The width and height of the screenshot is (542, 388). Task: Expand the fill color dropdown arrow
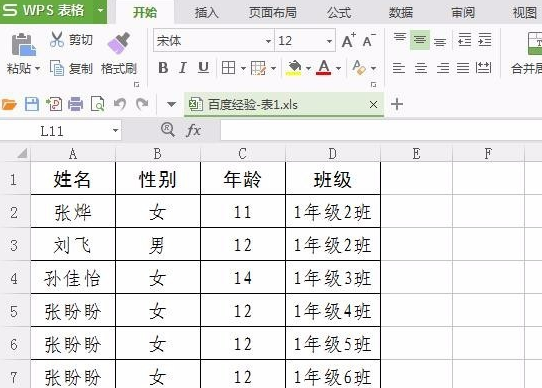tap(308, 68)
